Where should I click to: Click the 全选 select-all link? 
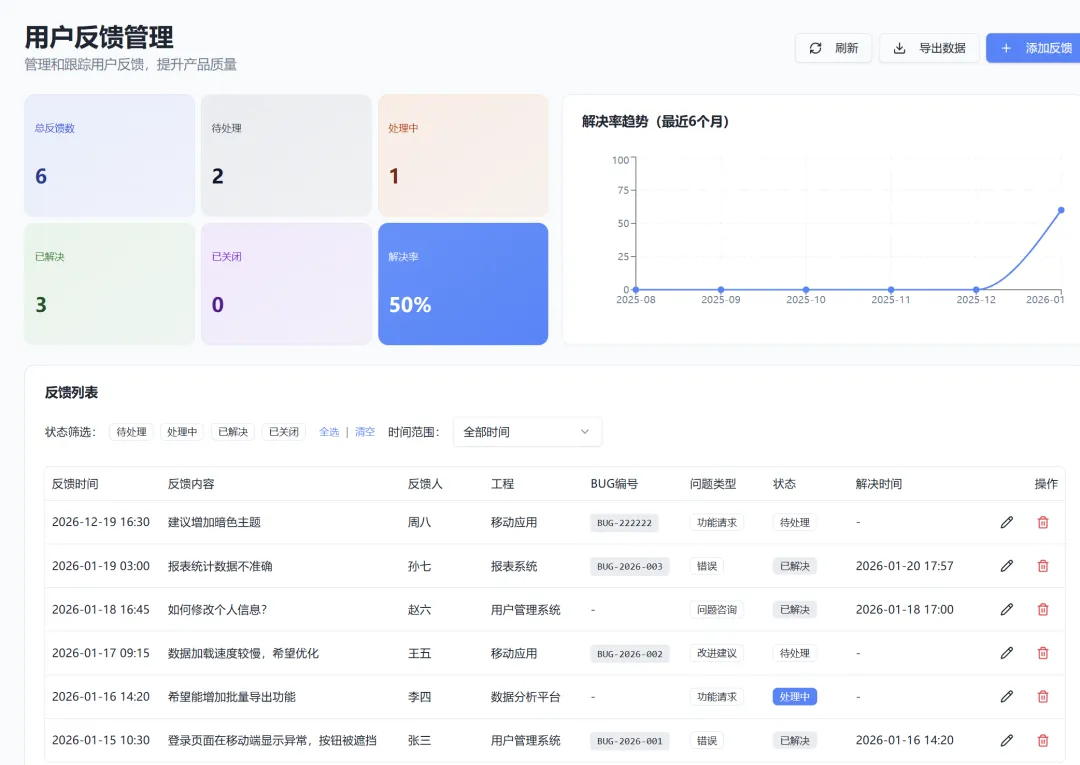329,432
